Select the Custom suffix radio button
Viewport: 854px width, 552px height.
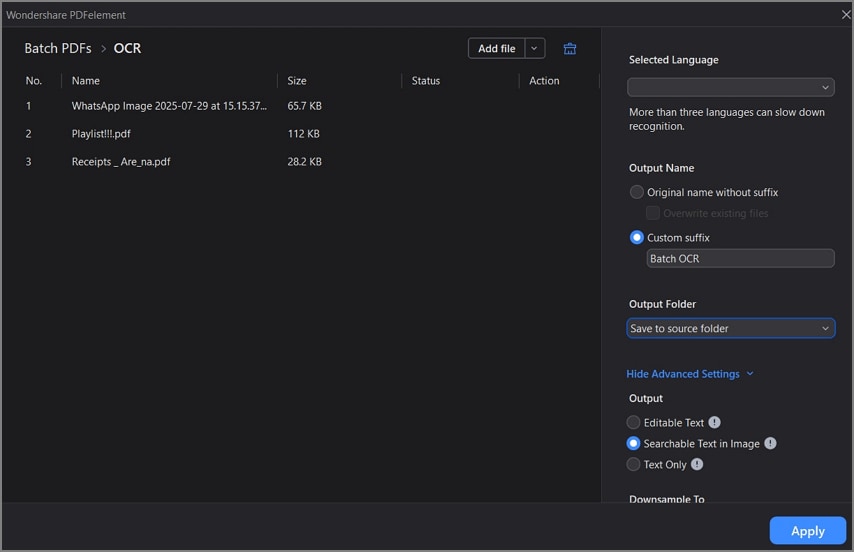[637, 237]
